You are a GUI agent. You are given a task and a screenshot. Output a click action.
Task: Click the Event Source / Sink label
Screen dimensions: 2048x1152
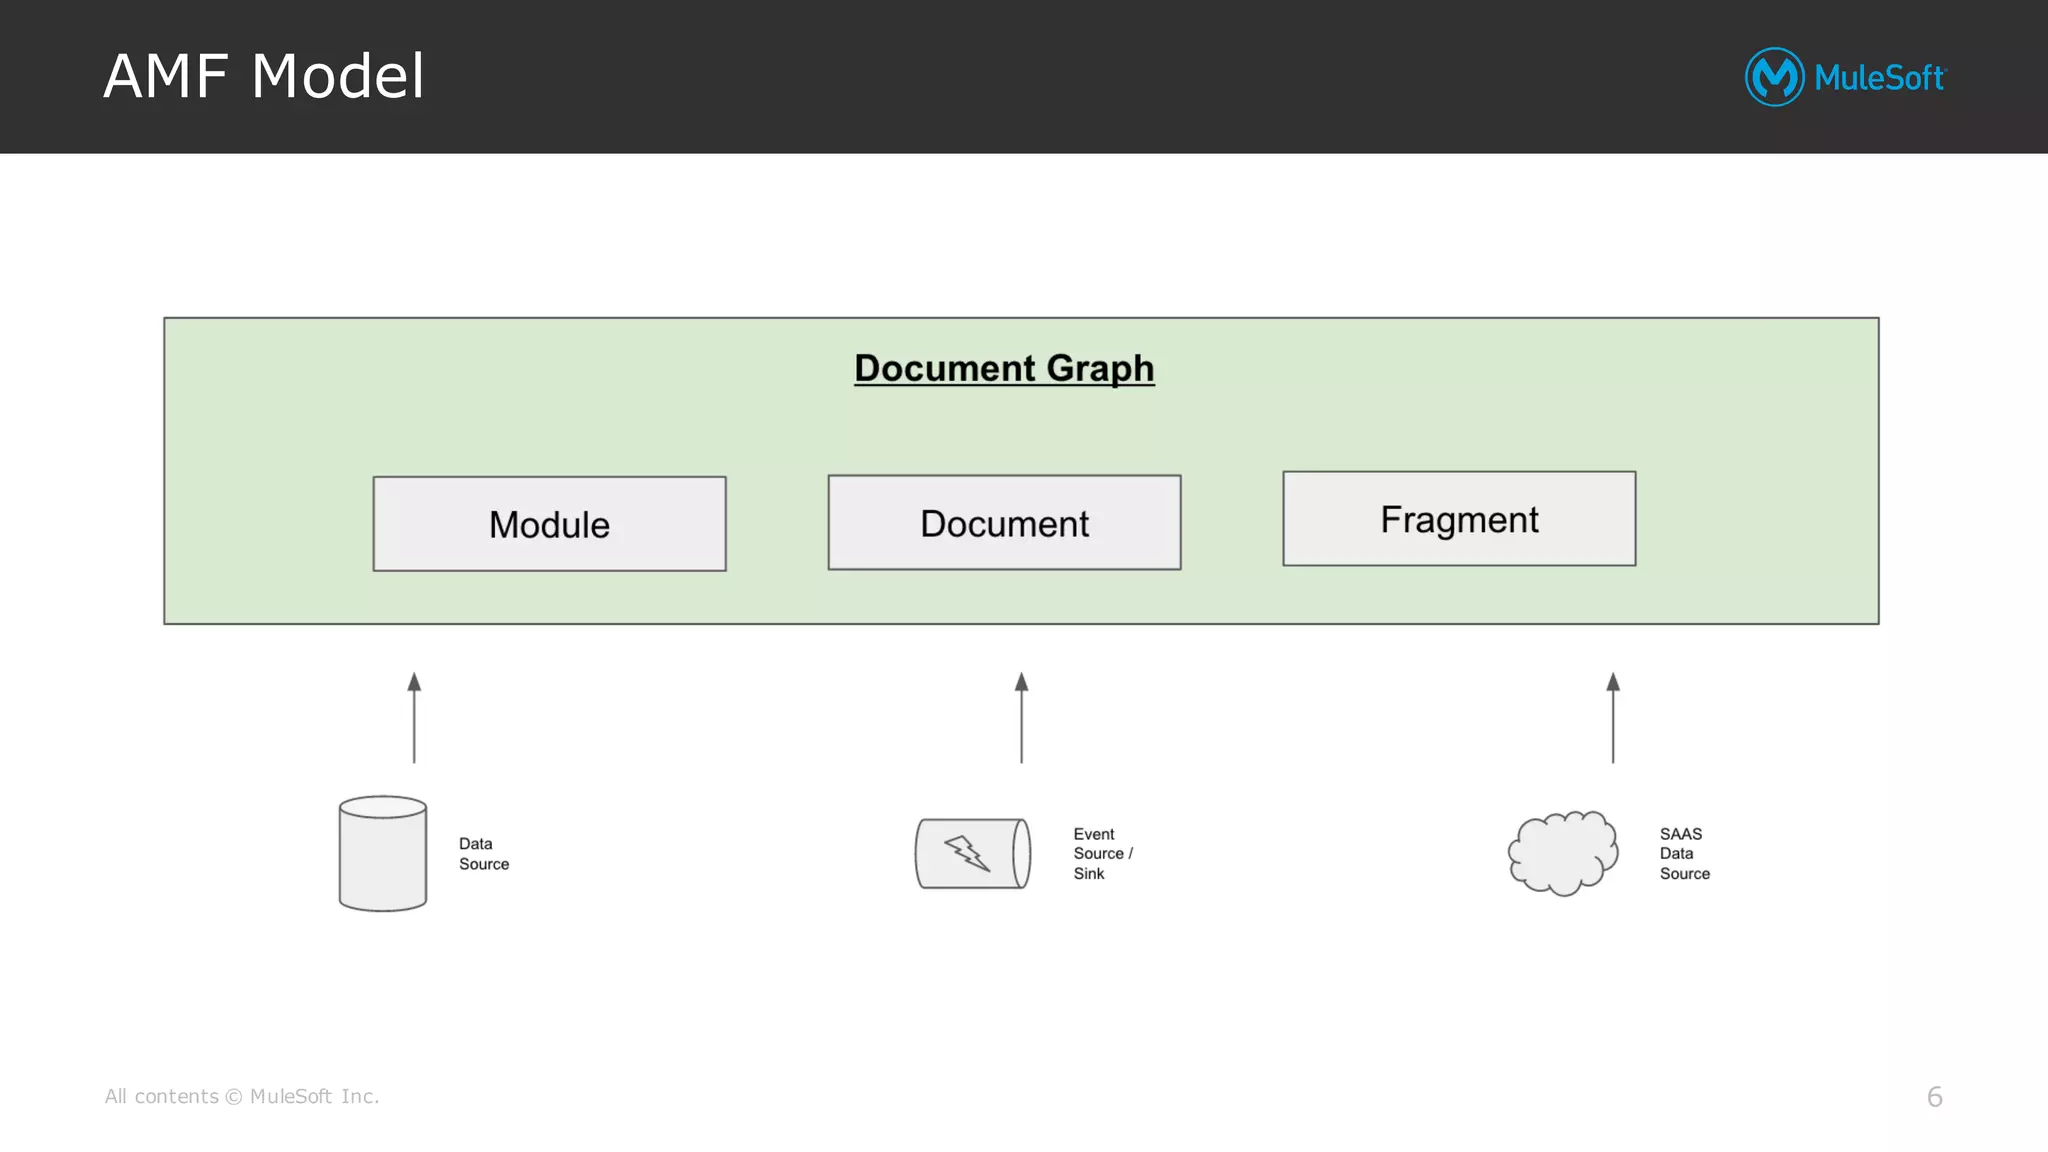point(1102,853)
